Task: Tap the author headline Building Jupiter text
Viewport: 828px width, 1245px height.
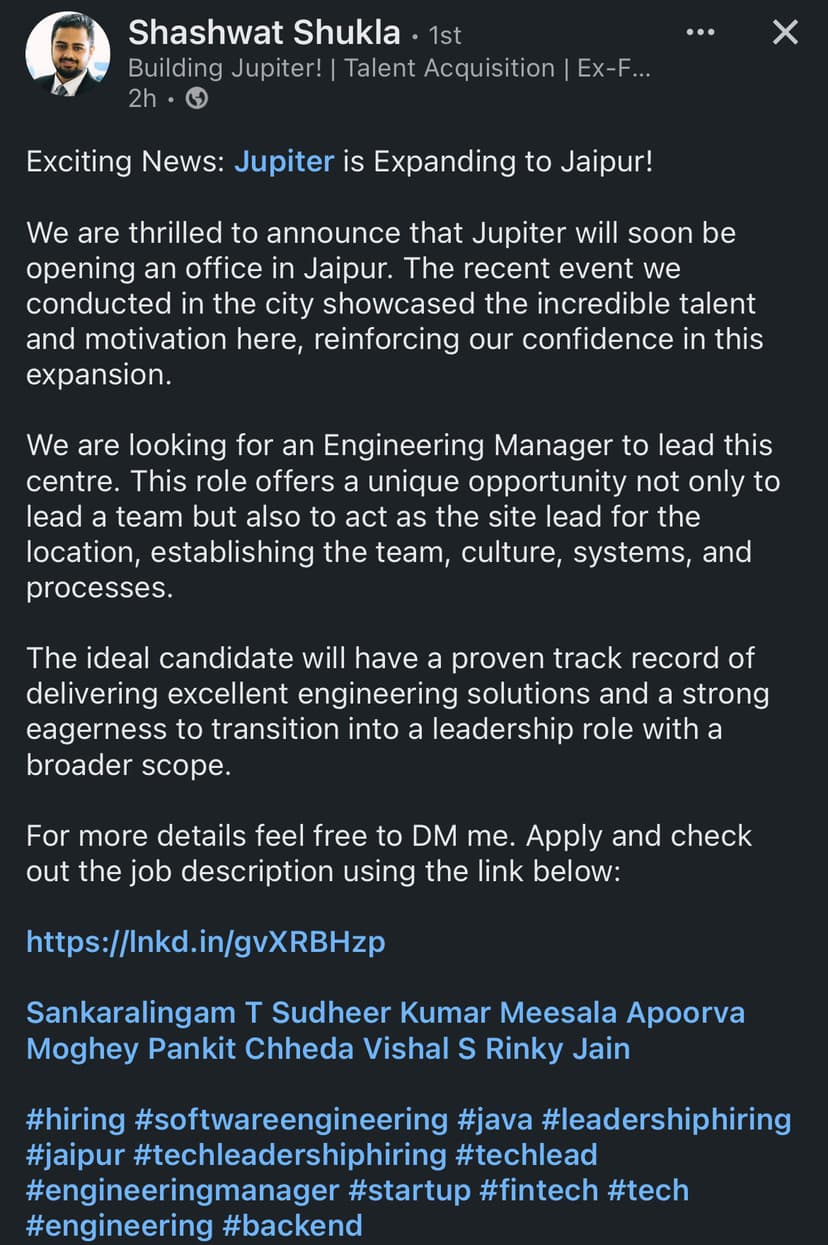Action: point(390,68)
